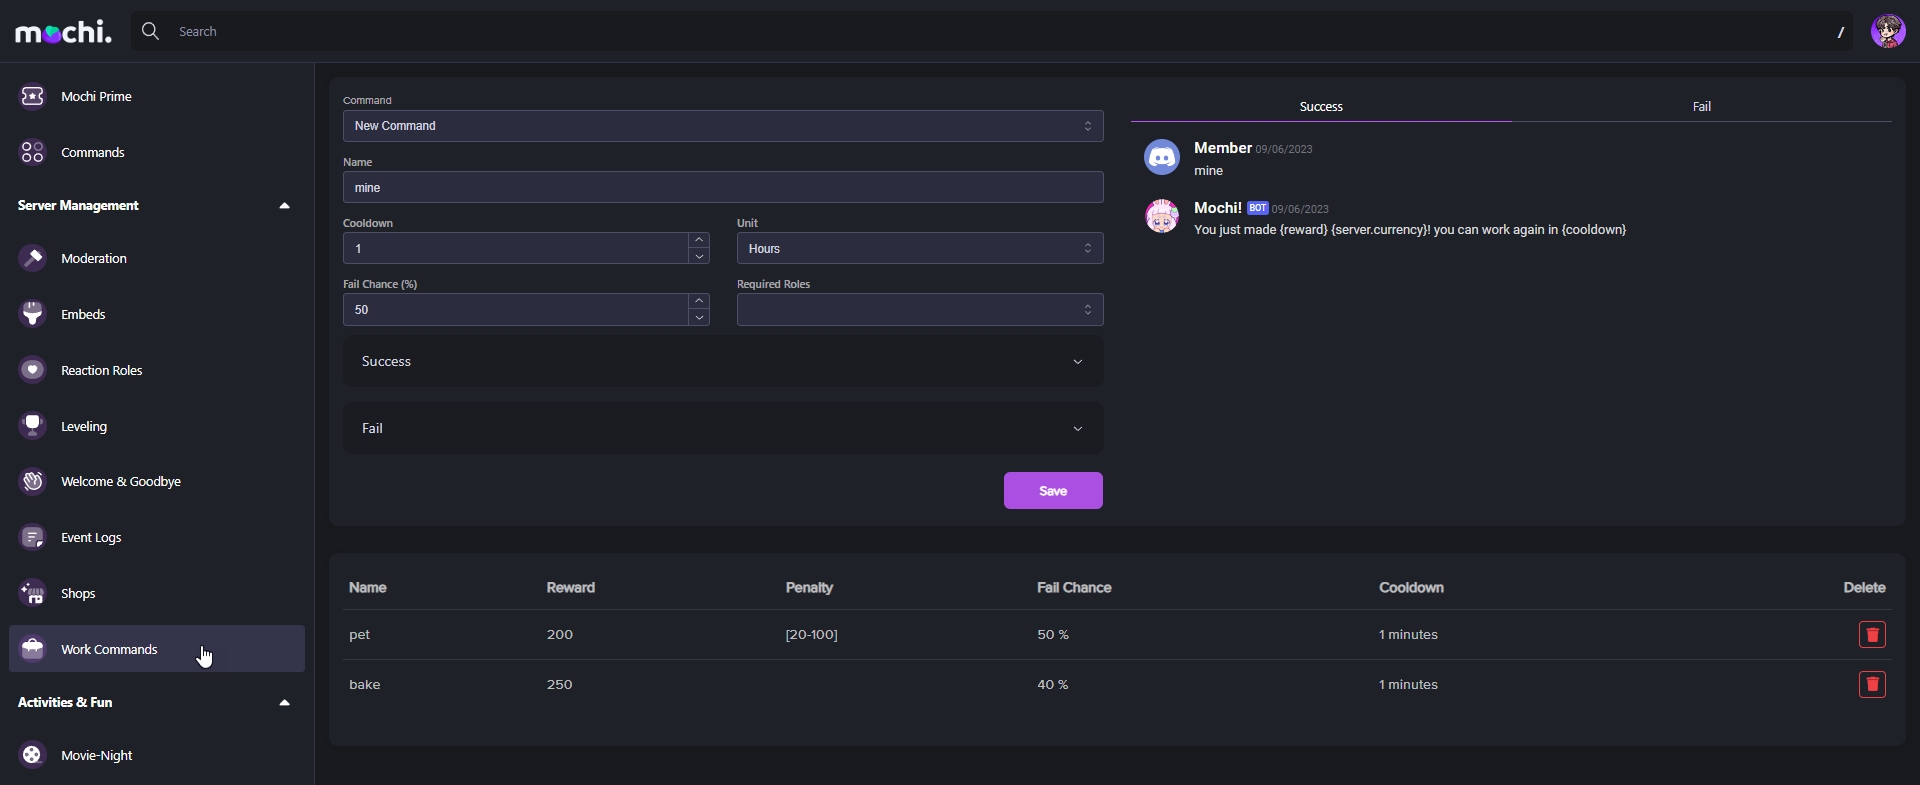Open the Mochi Prime link
The width and height of the screenshot is (1920, 785).
[x=96, y=96]
